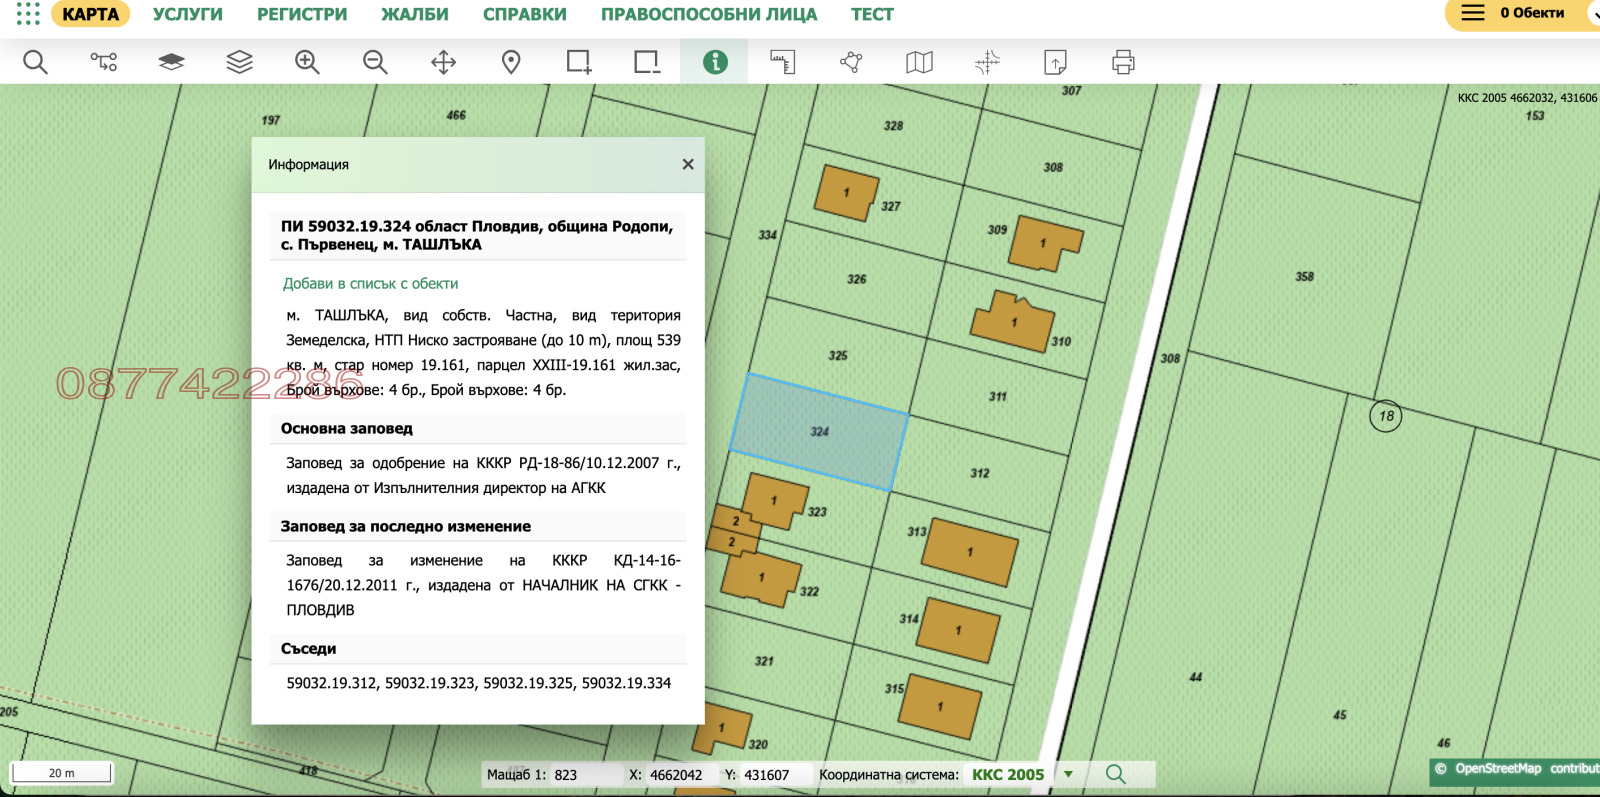Expand the coordinate system dropdown arrow
Screen dimensions: 1600x797
[x=1068, y=774]
